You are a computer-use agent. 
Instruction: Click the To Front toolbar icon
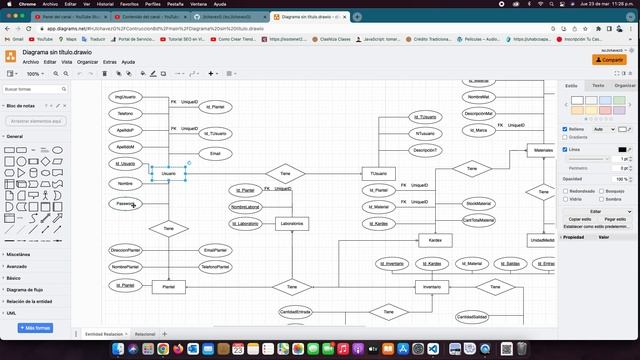point(118,74)
